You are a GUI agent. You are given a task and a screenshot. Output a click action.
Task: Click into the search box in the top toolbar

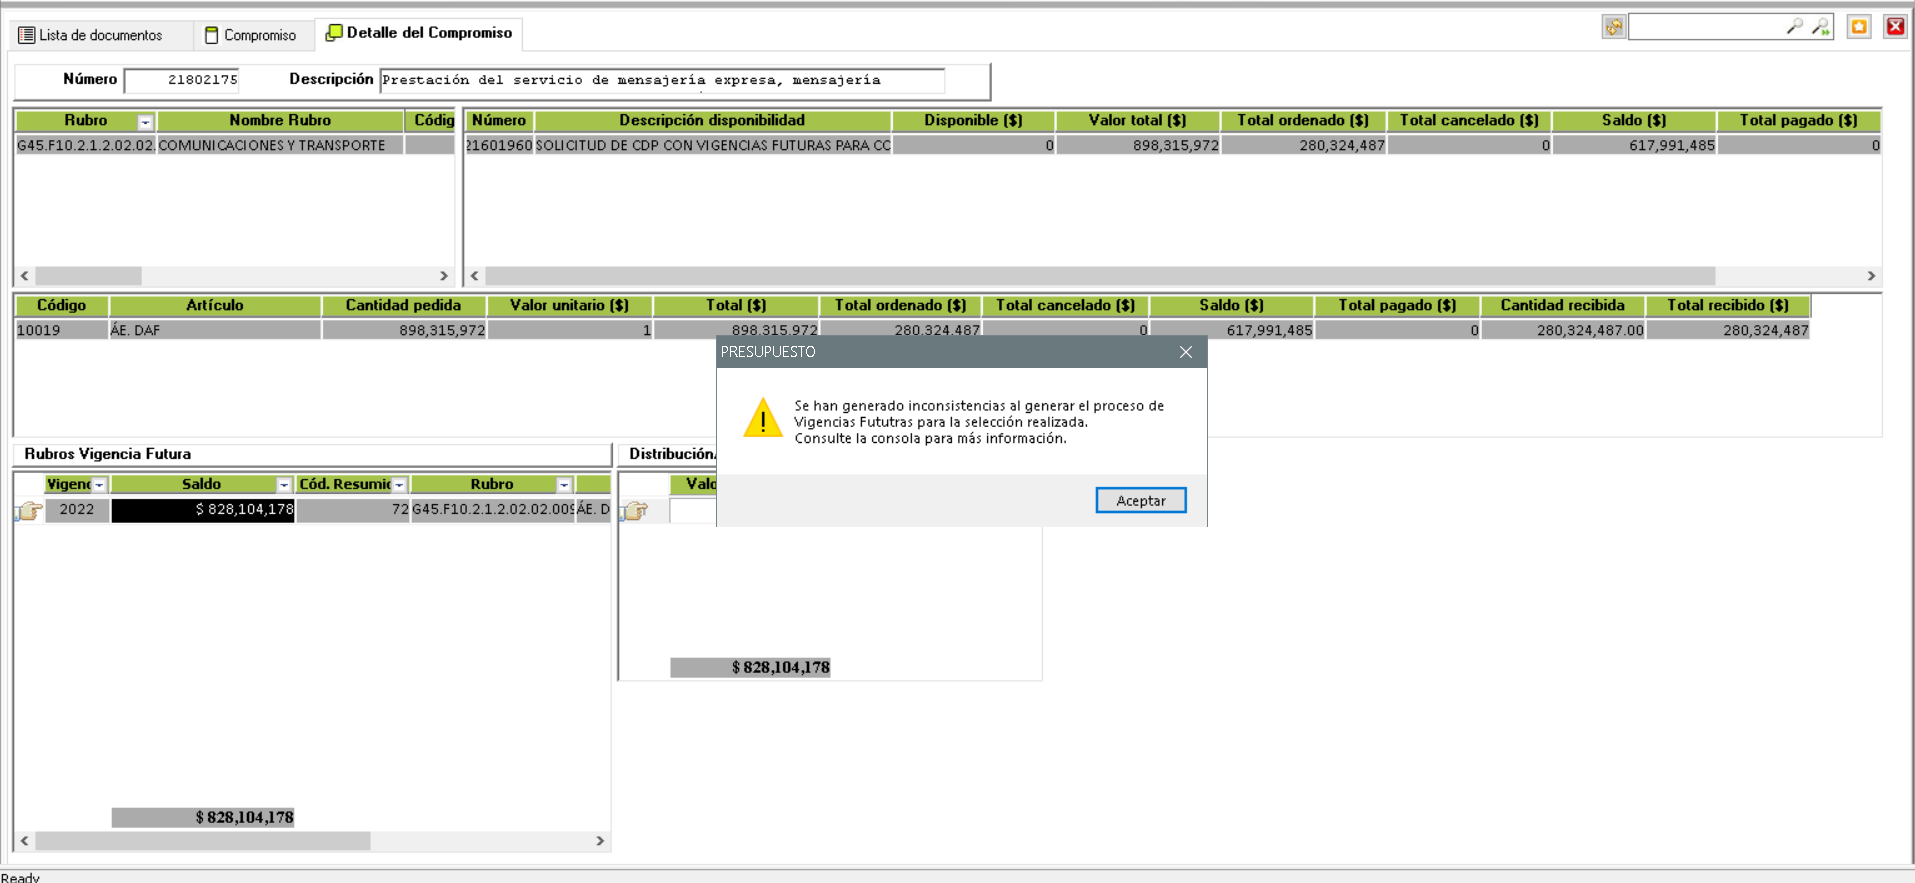click(1706, 27)
